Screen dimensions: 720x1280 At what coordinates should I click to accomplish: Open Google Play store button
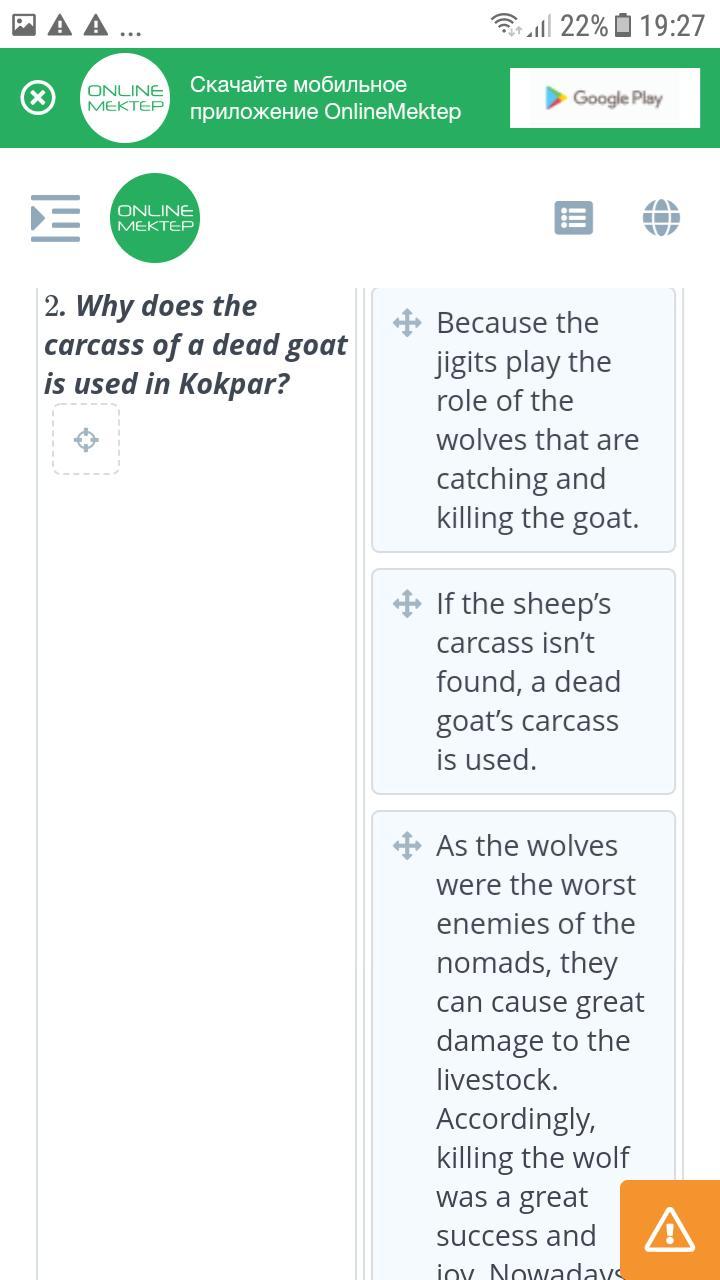point(604,98)
